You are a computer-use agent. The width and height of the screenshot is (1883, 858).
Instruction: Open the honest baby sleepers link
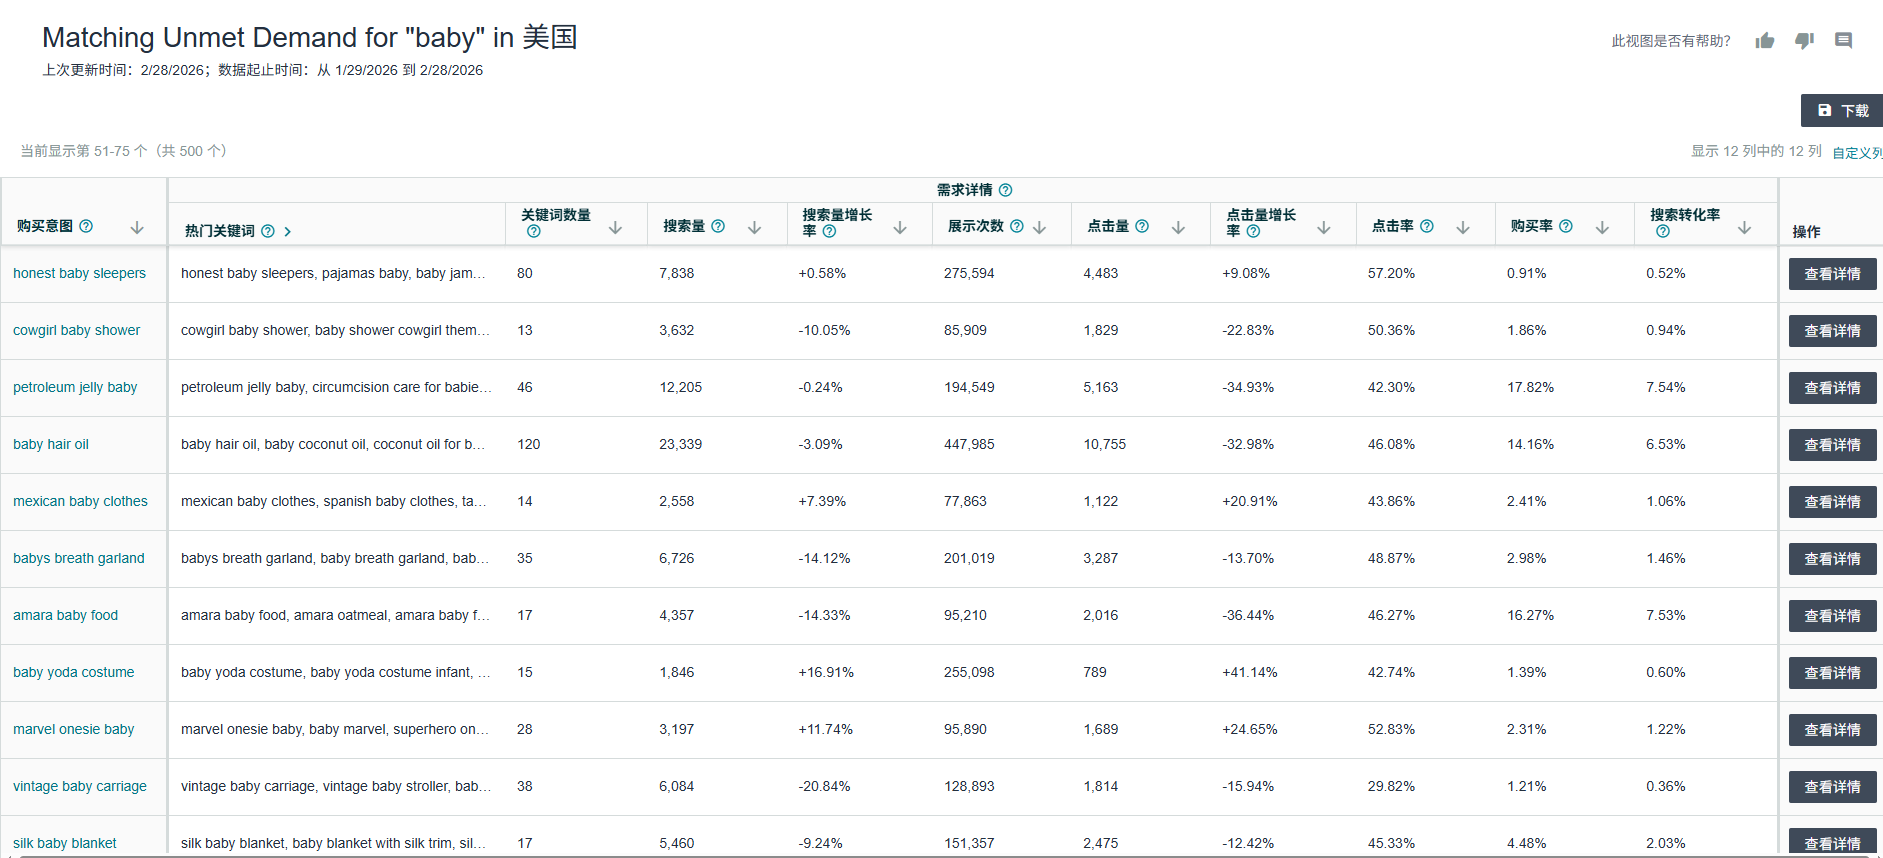click(x=79, y=273)
